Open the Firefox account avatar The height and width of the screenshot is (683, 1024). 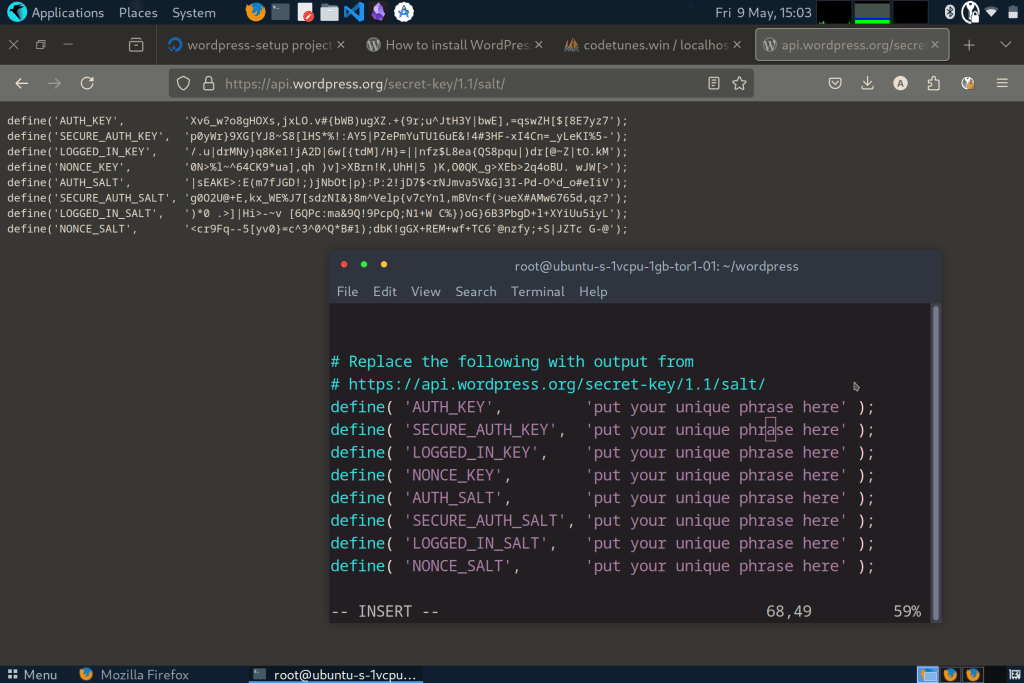coord(901,83)
